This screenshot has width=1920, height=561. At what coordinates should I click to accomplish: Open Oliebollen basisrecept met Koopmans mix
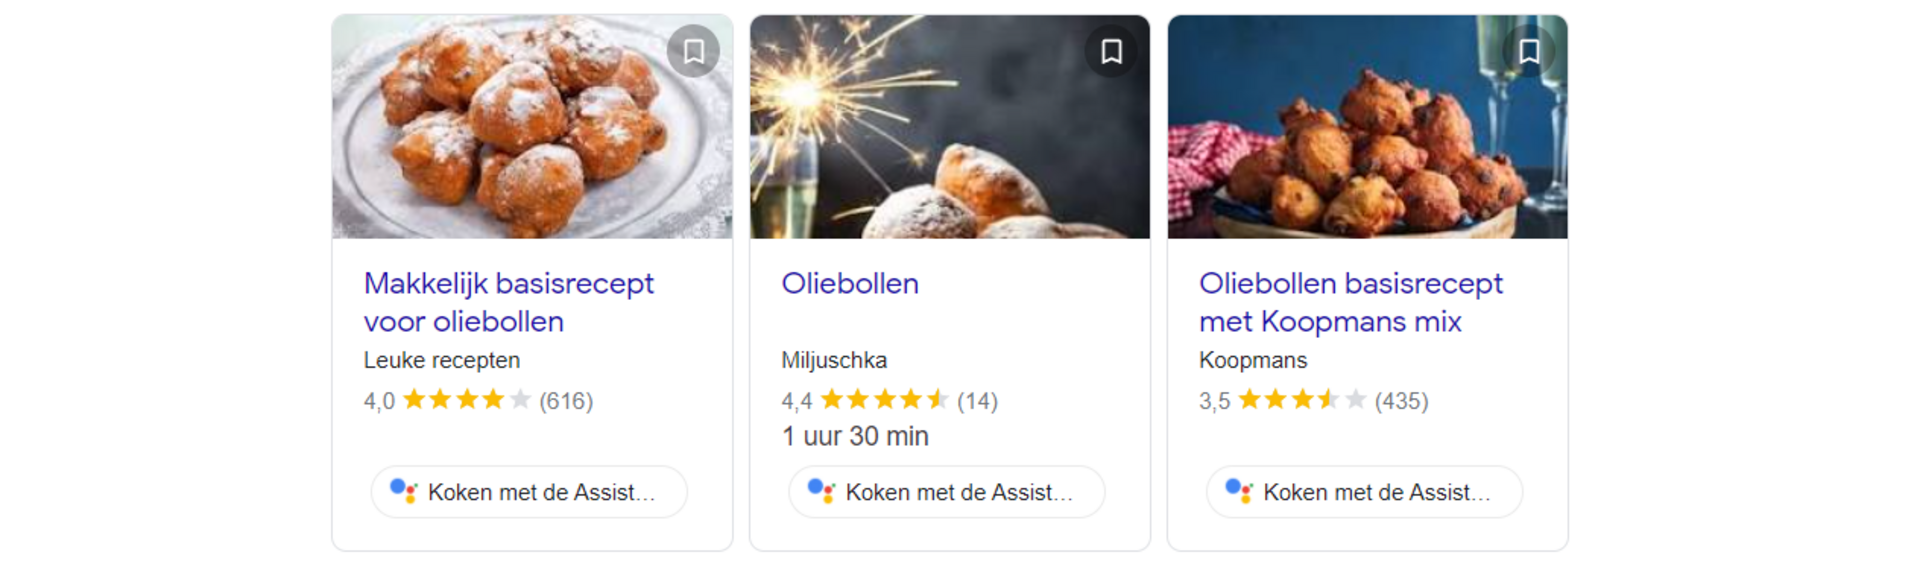click(1350, 302)
